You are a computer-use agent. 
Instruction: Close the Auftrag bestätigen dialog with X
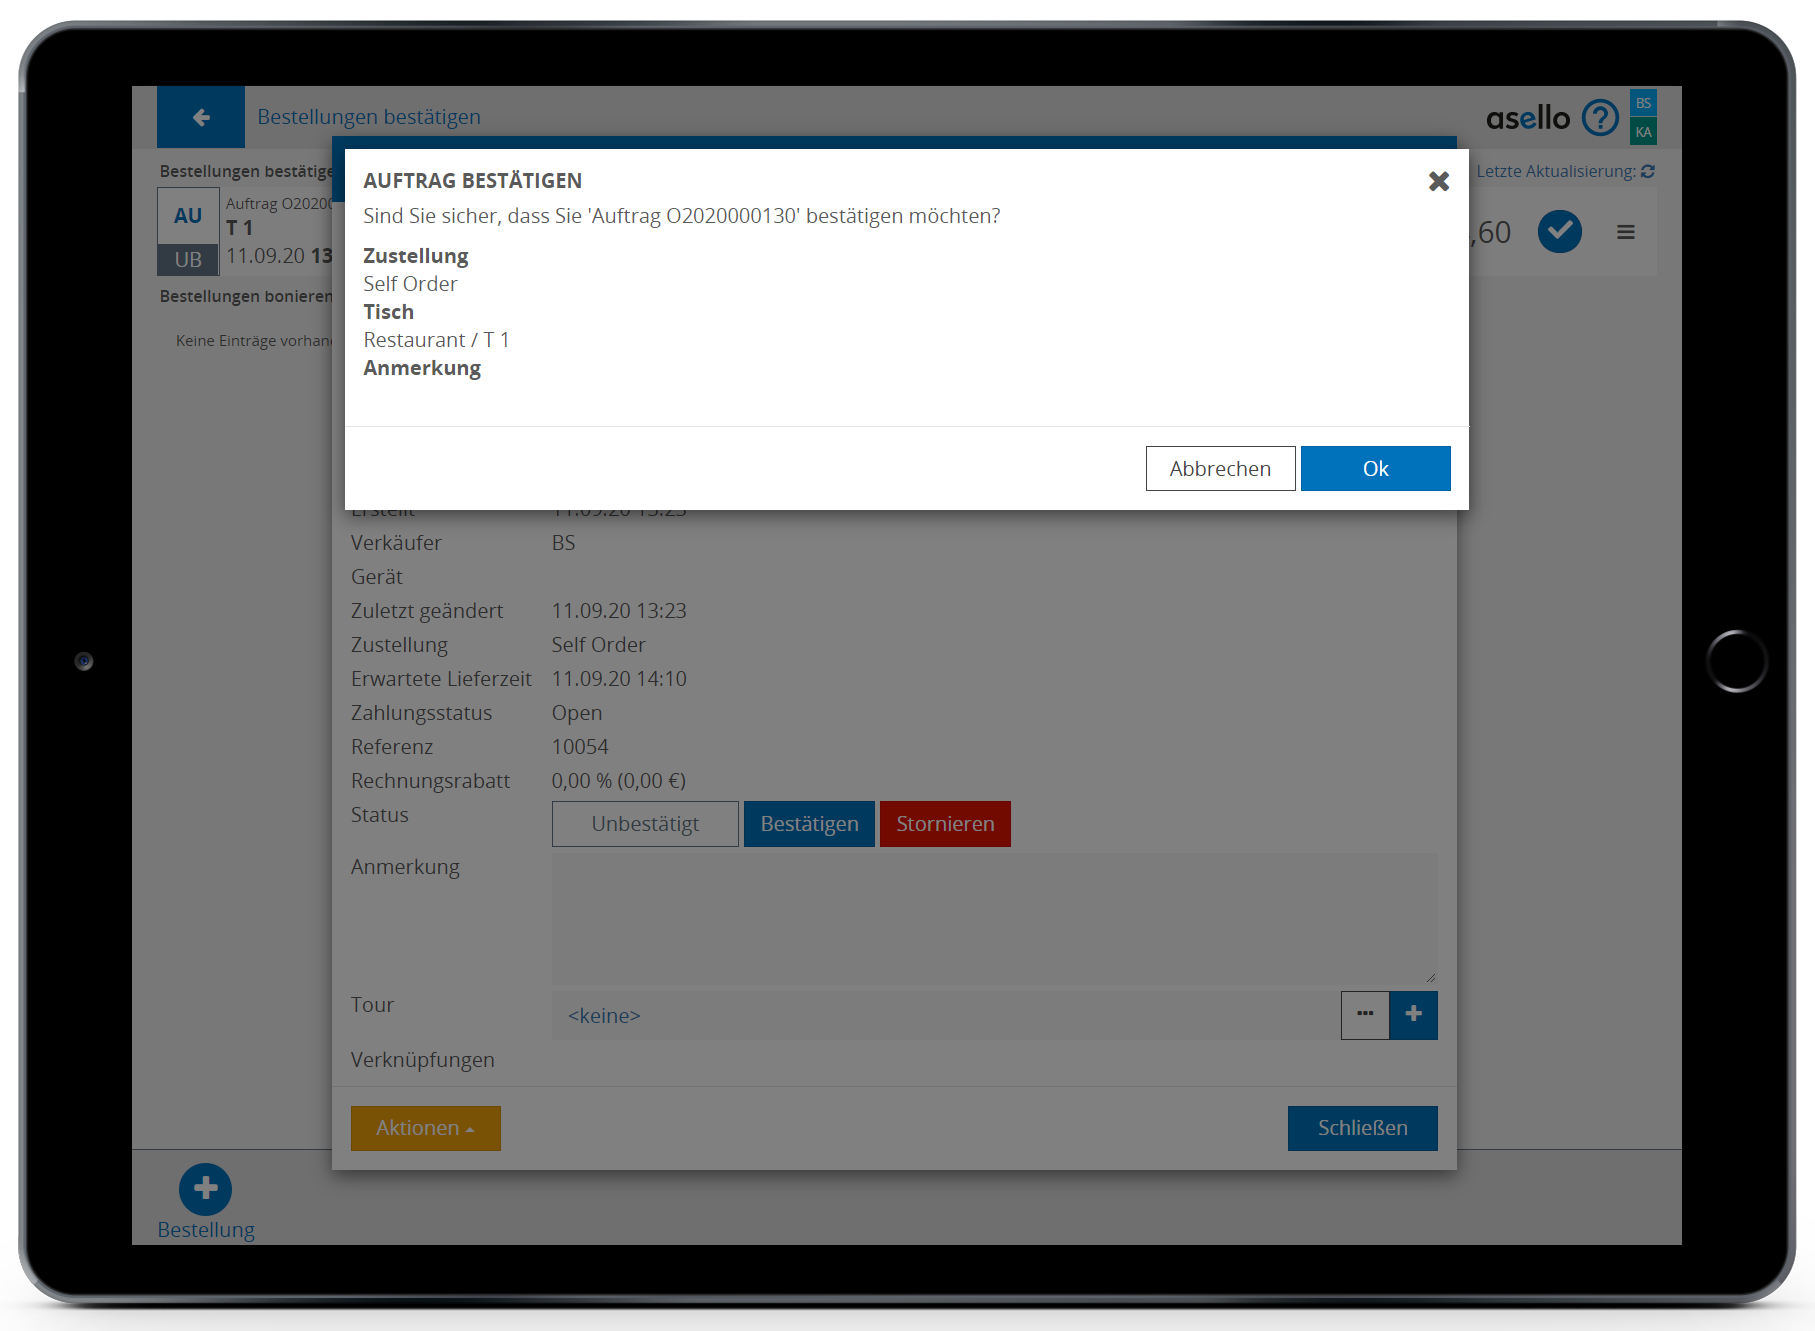(1438, 181)
